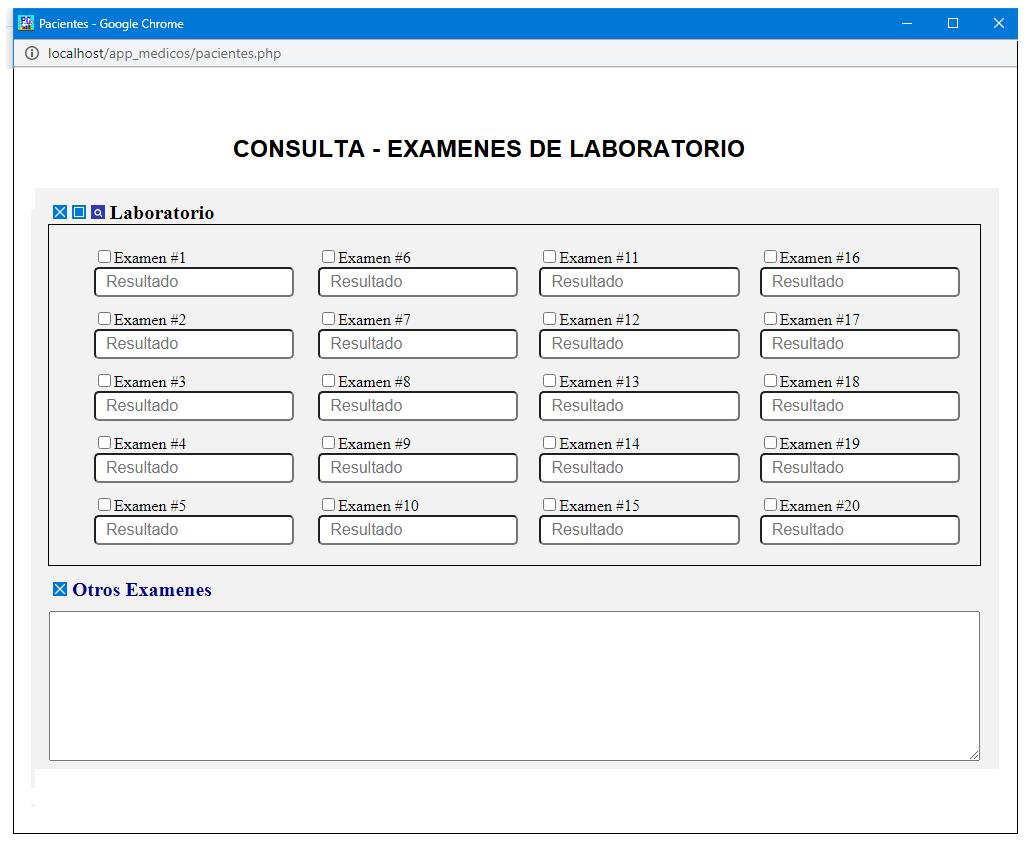The width and height of the screenshot is (1026, 860).
Task: Check the Examen #10 checkbox
Action: [x=328, y=505]
